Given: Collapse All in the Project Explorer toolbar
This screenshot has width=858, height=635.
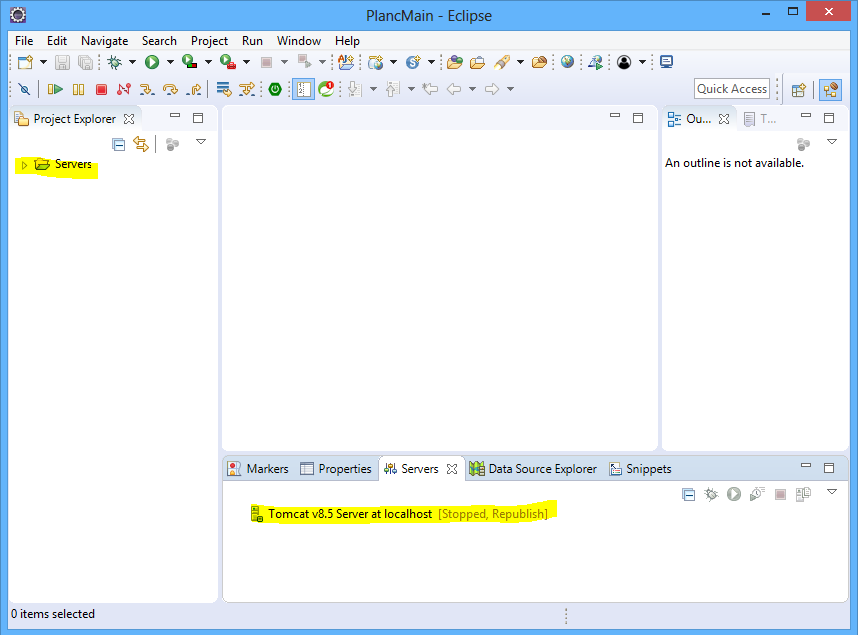Looking at the screenshot, I should (118, 144).
